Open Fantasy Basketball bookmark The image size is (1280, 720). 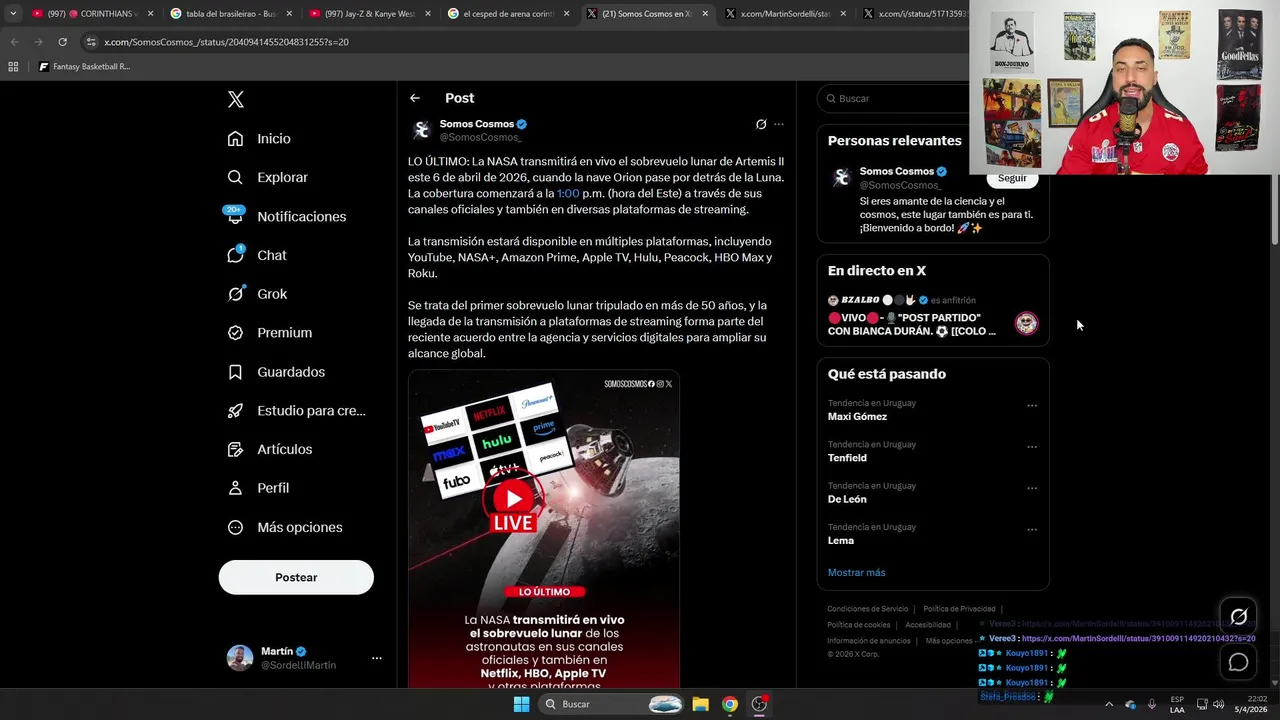pyautogui.click(x=84, y=67)
